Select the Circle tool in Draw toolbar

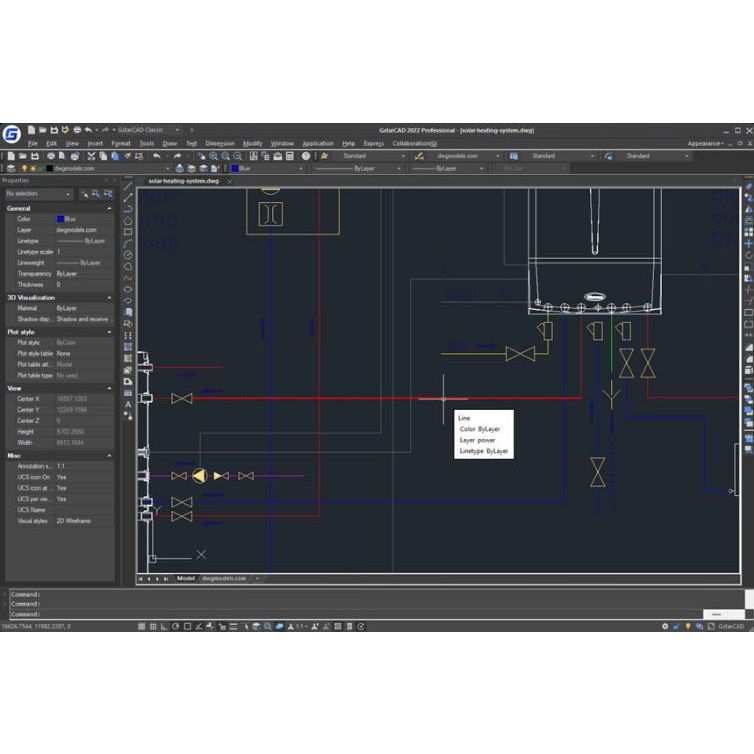(128, 255)
